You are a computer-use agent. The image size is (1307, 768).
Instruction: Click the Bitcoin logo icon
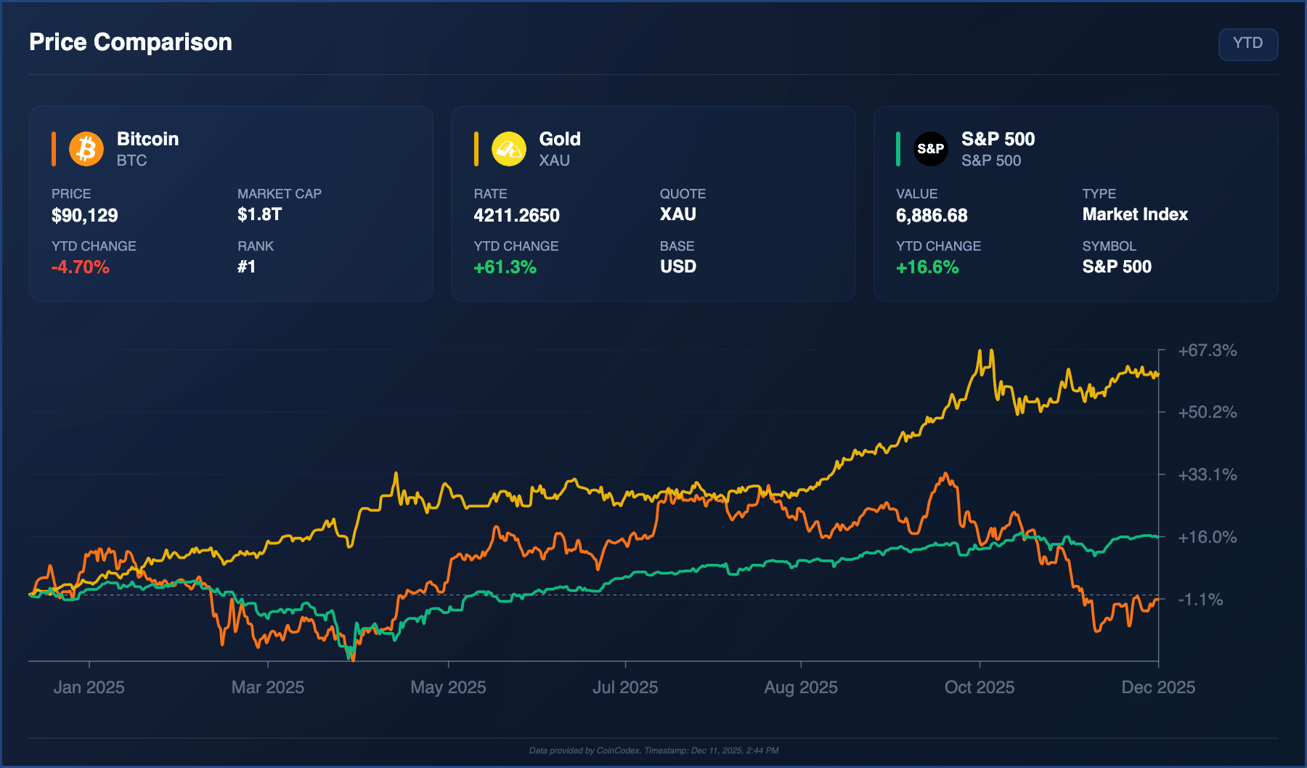click(86, 148)
